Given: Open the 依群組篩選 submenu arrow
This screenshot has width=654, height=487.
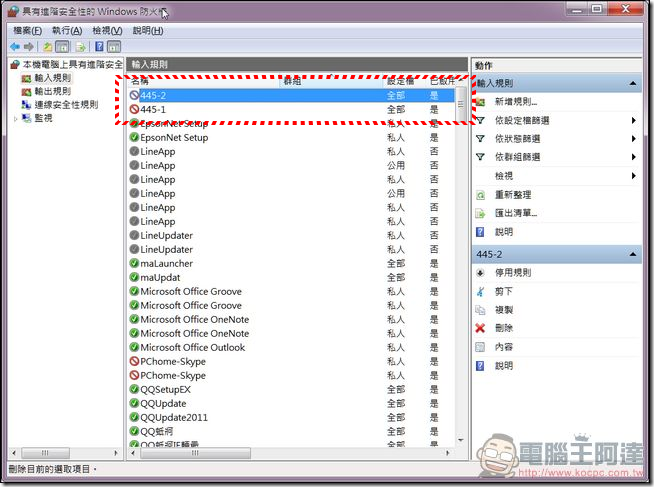Looking at the screenshot, I should 634,157.
